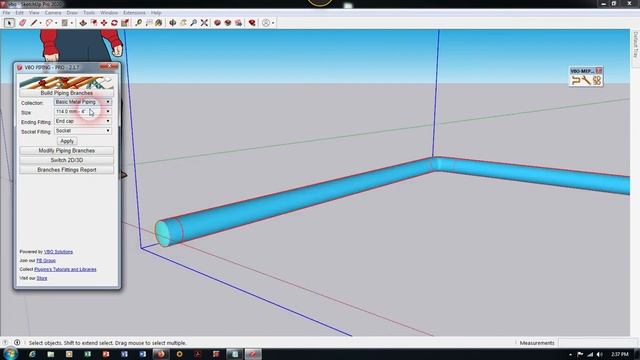Image resolution: width=640 pixels, height=360 pixels.
Task: Open the Draw menu
Action: 72,13
